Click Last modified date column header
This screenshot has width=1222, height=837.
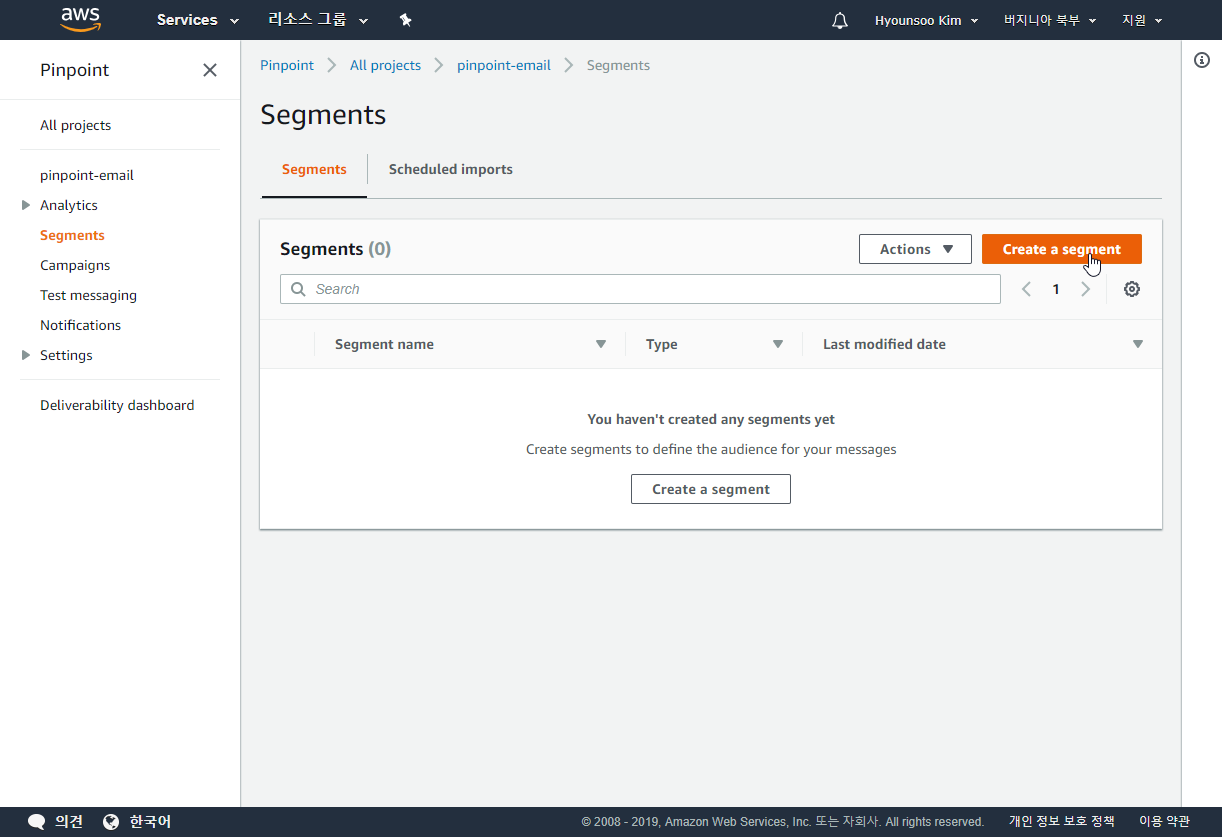(884, 344)
